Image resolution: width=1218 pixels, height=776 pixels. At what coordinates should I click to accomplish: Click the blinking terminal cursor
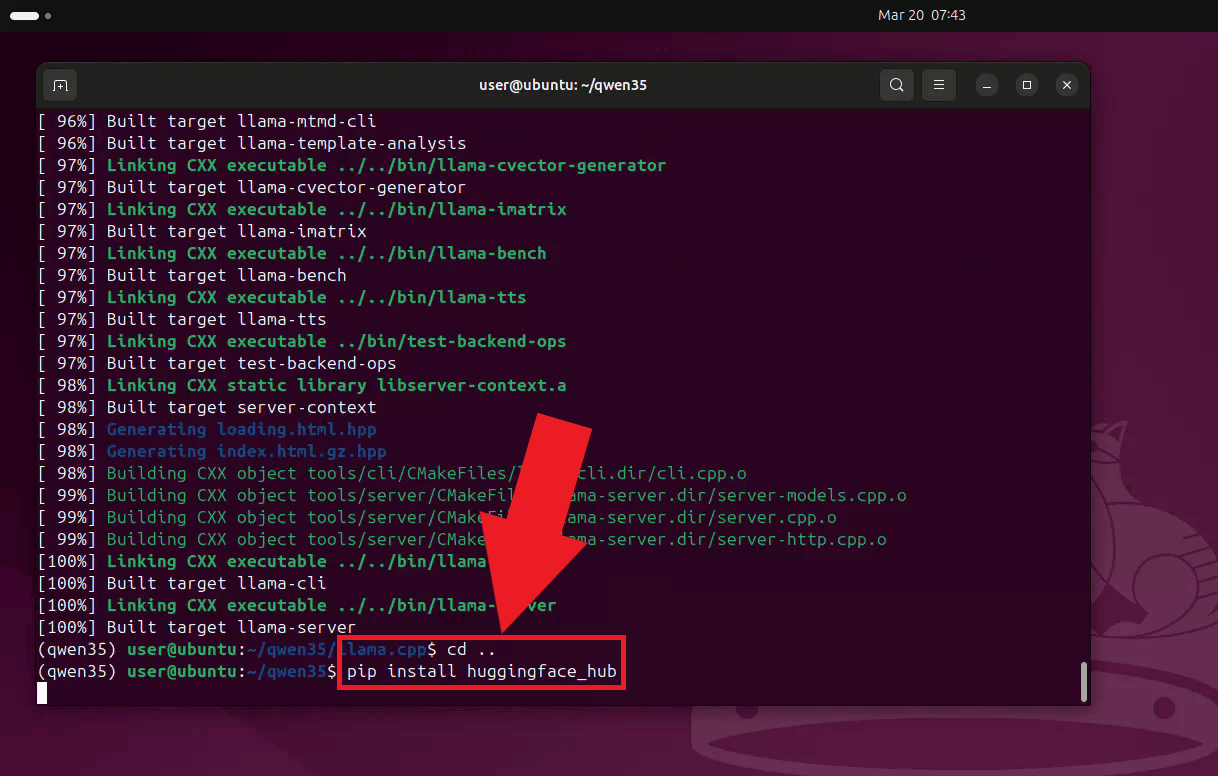41,693
